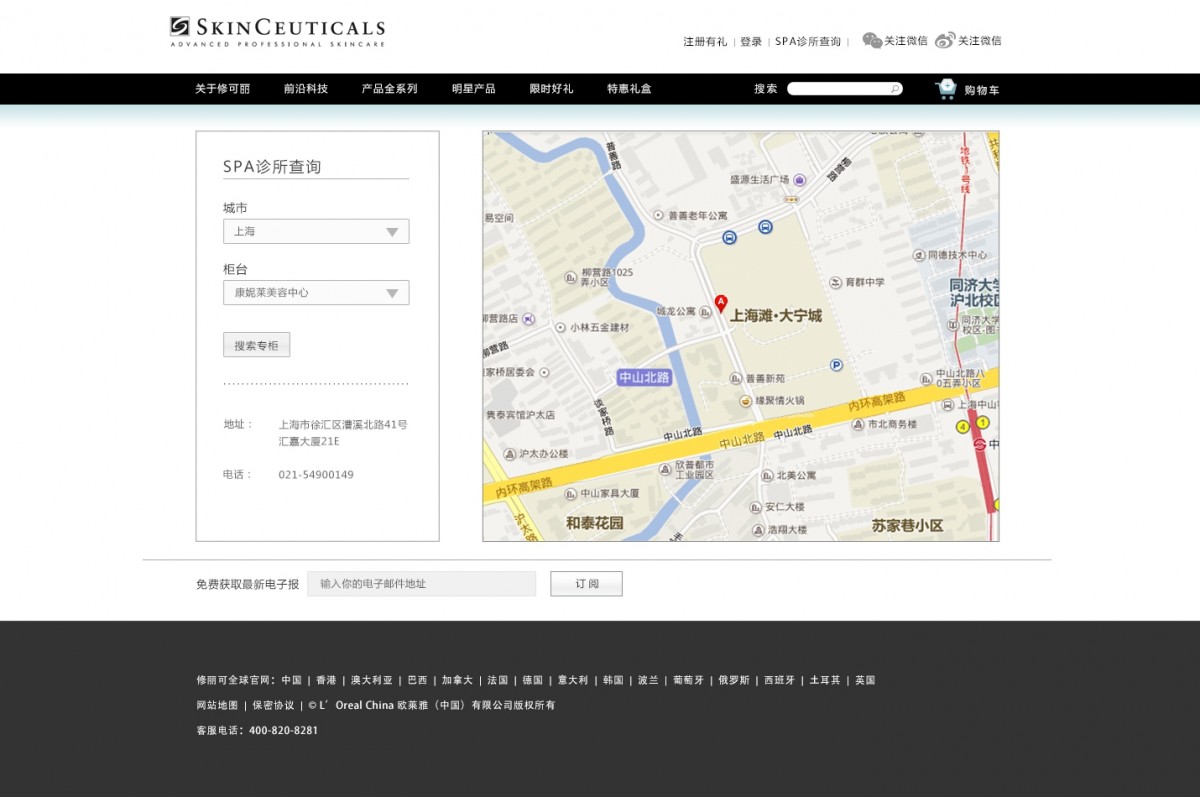
Task: Click 城龙公寓 map icon
Action: point(705,312)
